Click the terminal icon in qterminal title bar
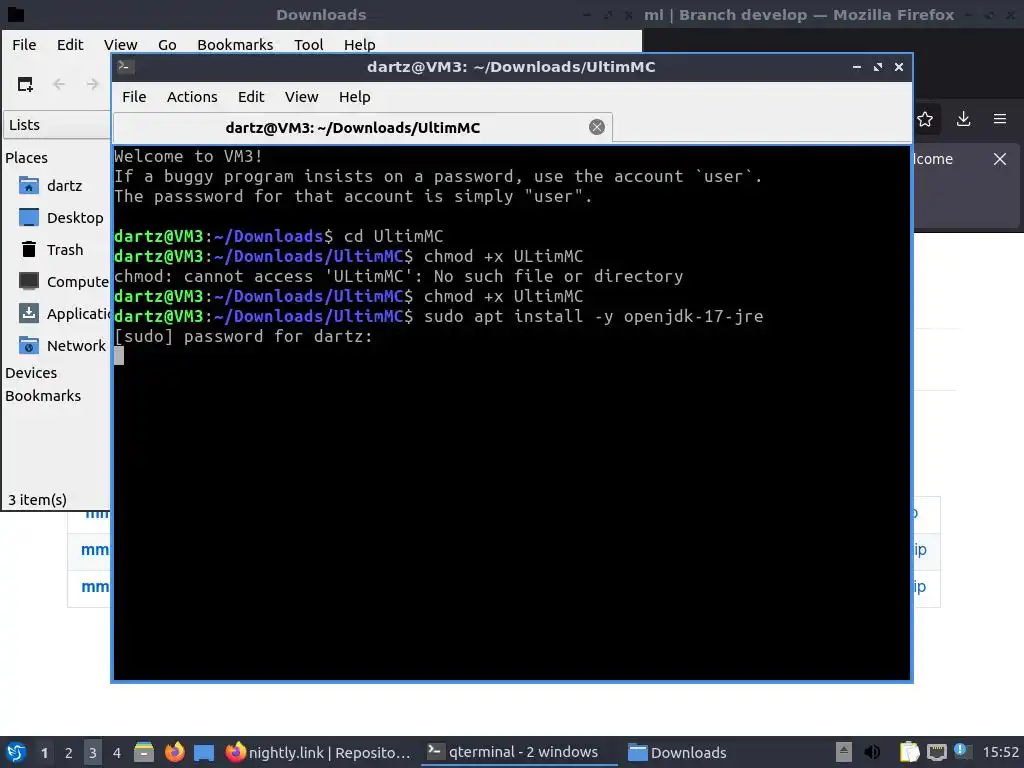1024x768 pixels. (125, 67)
